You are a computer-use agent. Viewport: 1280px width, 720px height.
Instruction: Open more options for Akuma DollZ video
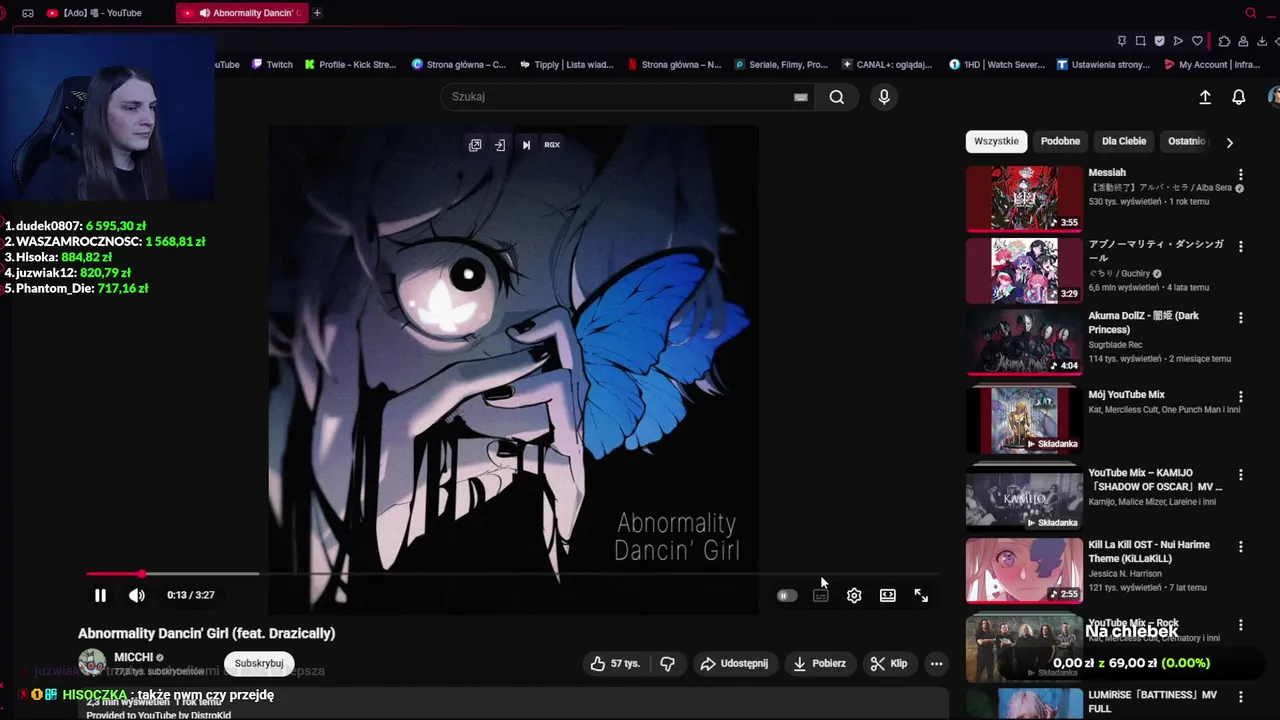pos(1241,318)
